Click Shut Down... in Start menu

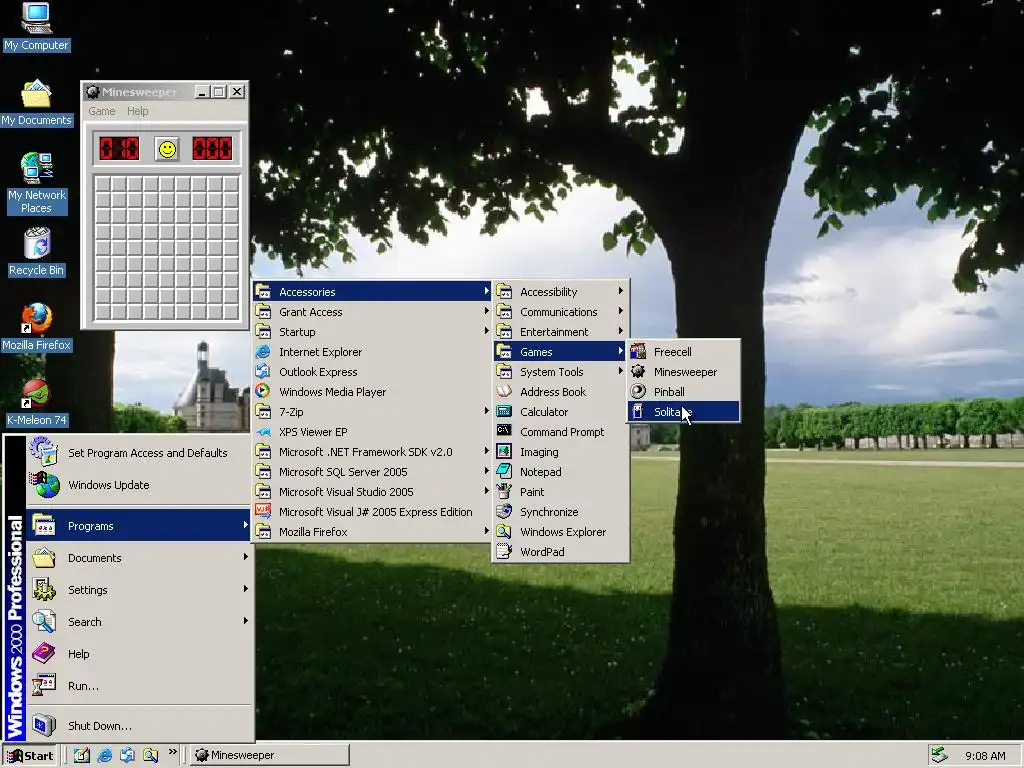[139, 726]
